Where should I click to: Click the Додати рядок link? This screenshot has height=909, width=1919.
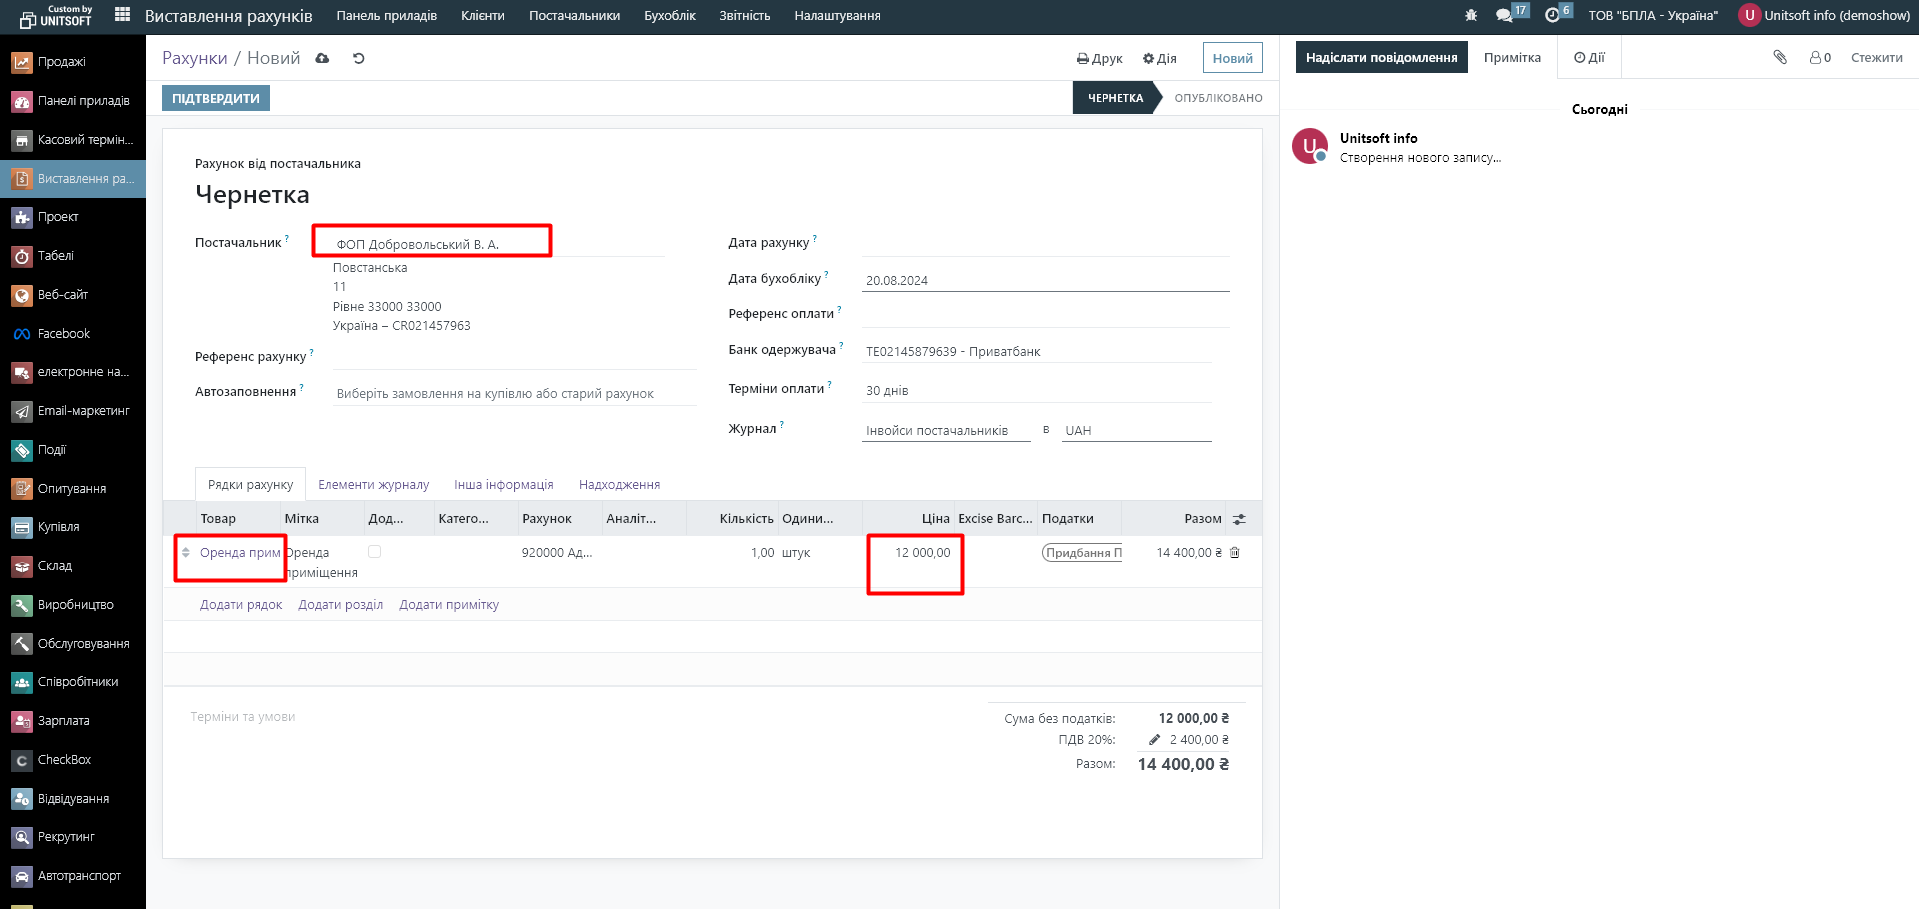(x=241, y=605)
